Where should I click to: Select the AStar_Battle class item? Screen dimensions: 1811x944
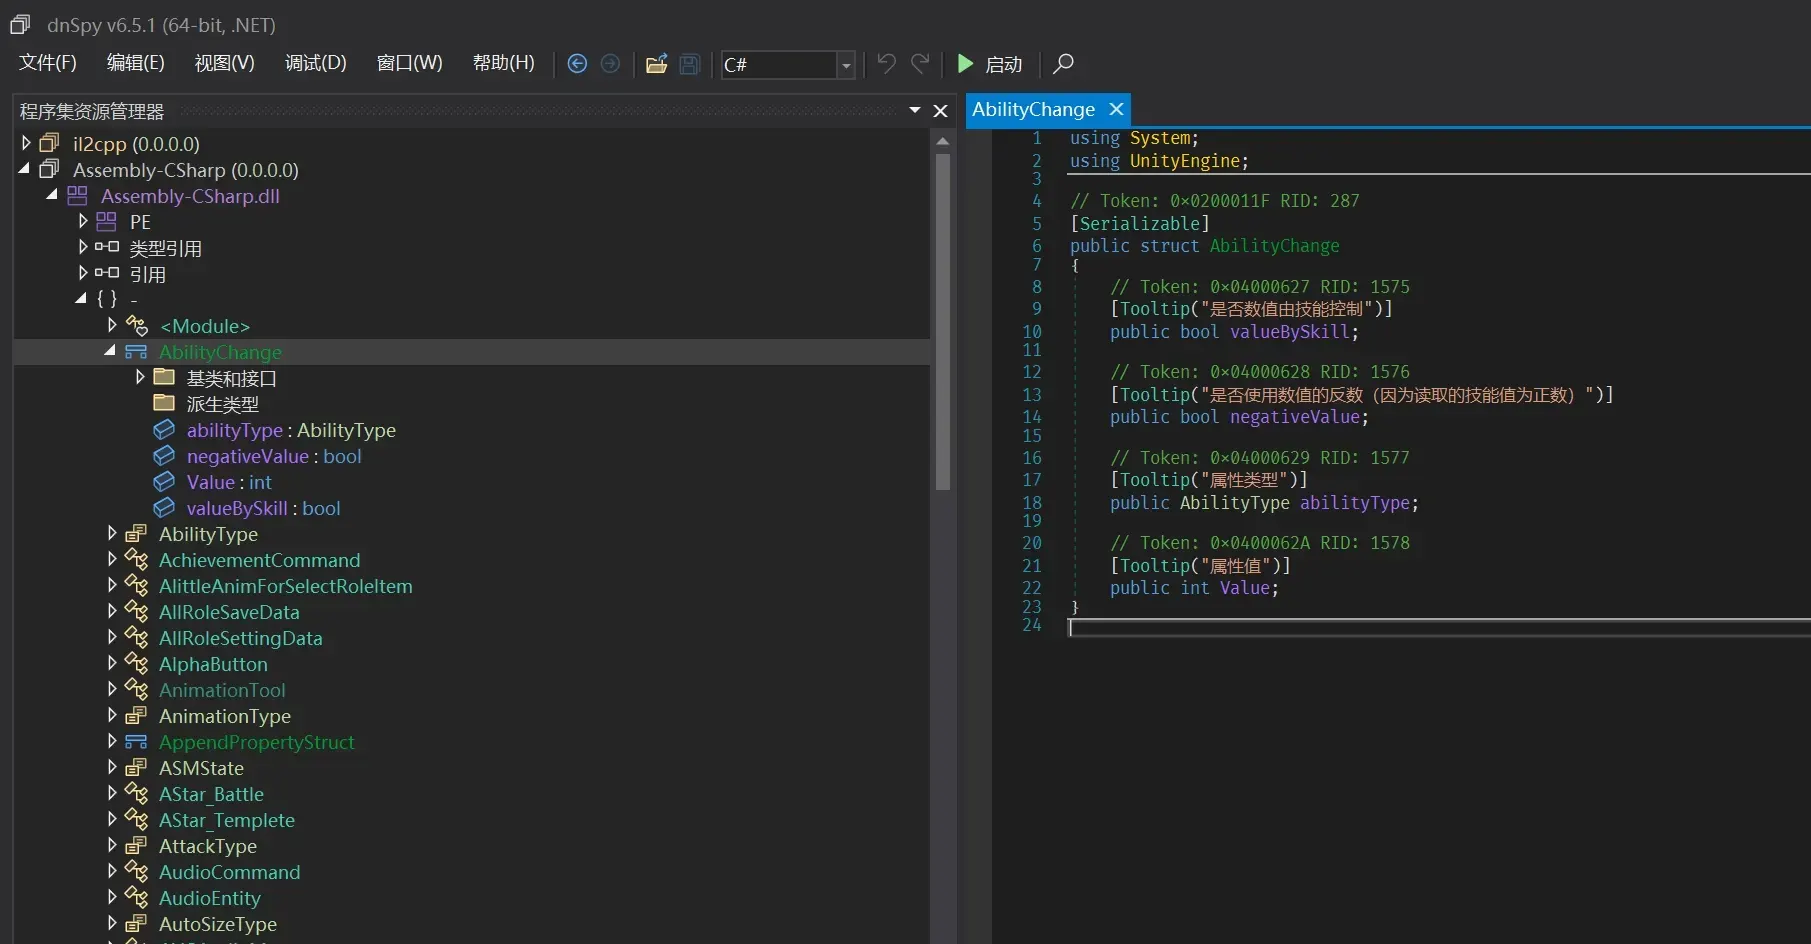tap(211, 794)
